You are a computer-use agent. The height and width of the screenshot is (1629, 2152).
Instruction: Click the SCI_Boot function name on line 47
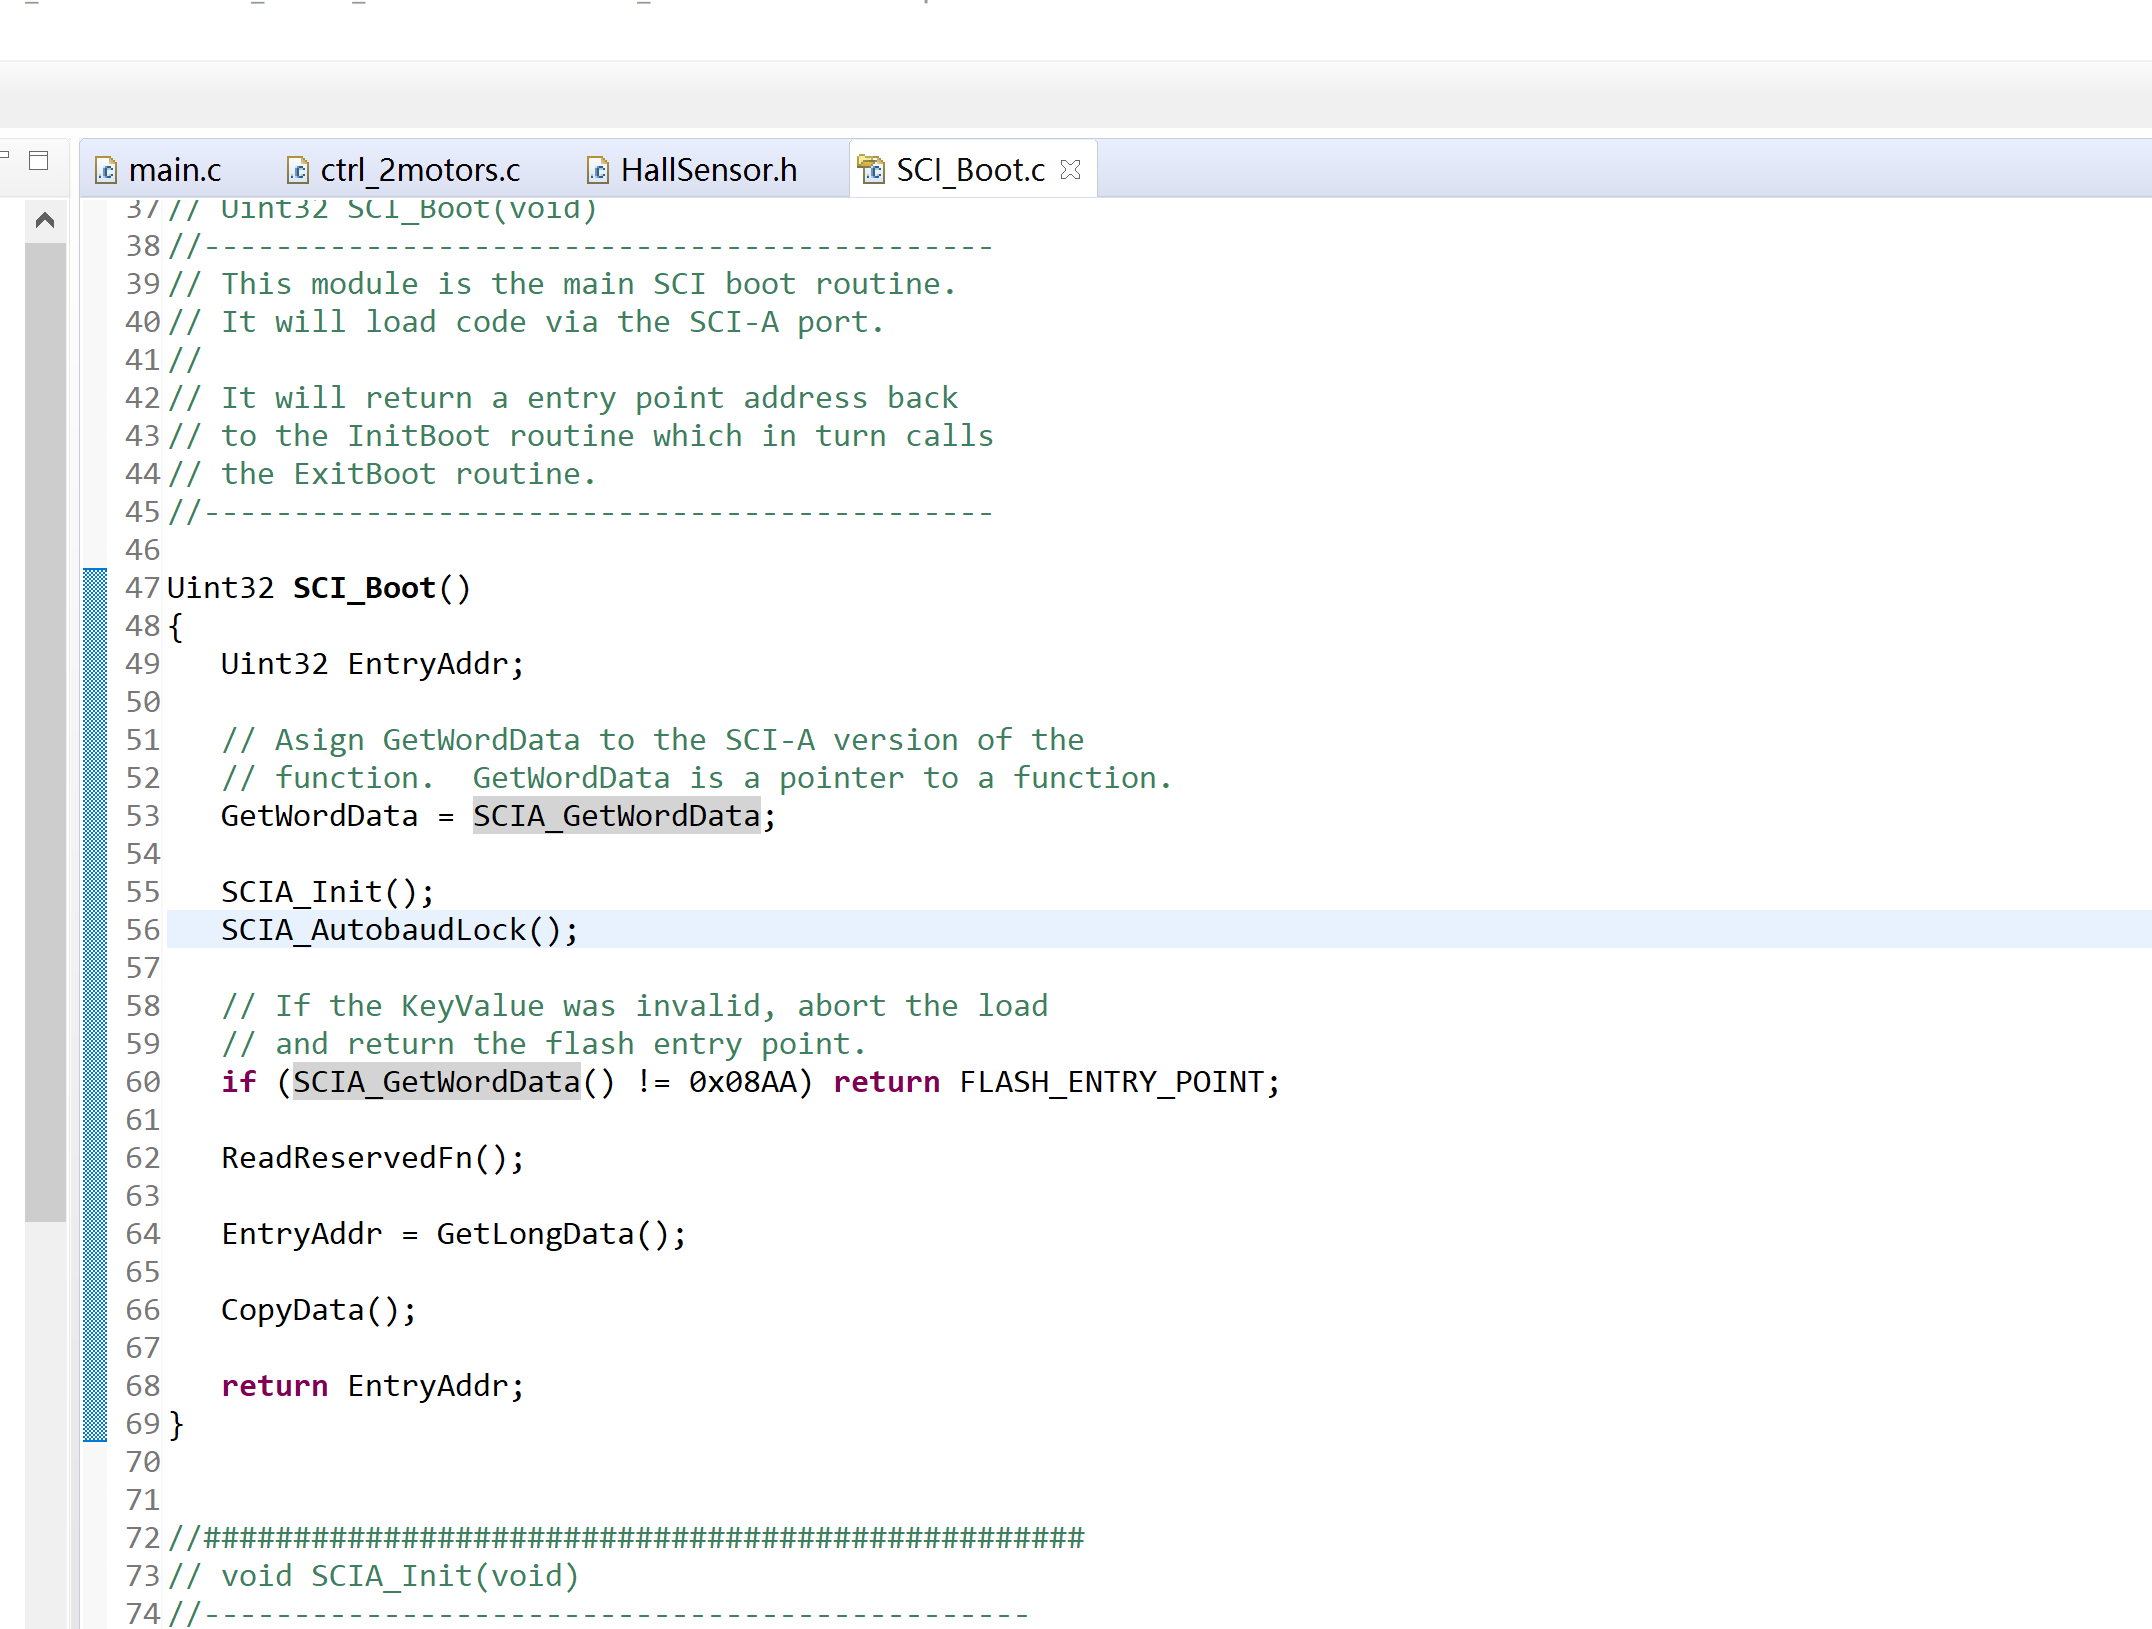click(x=364, y=588)
